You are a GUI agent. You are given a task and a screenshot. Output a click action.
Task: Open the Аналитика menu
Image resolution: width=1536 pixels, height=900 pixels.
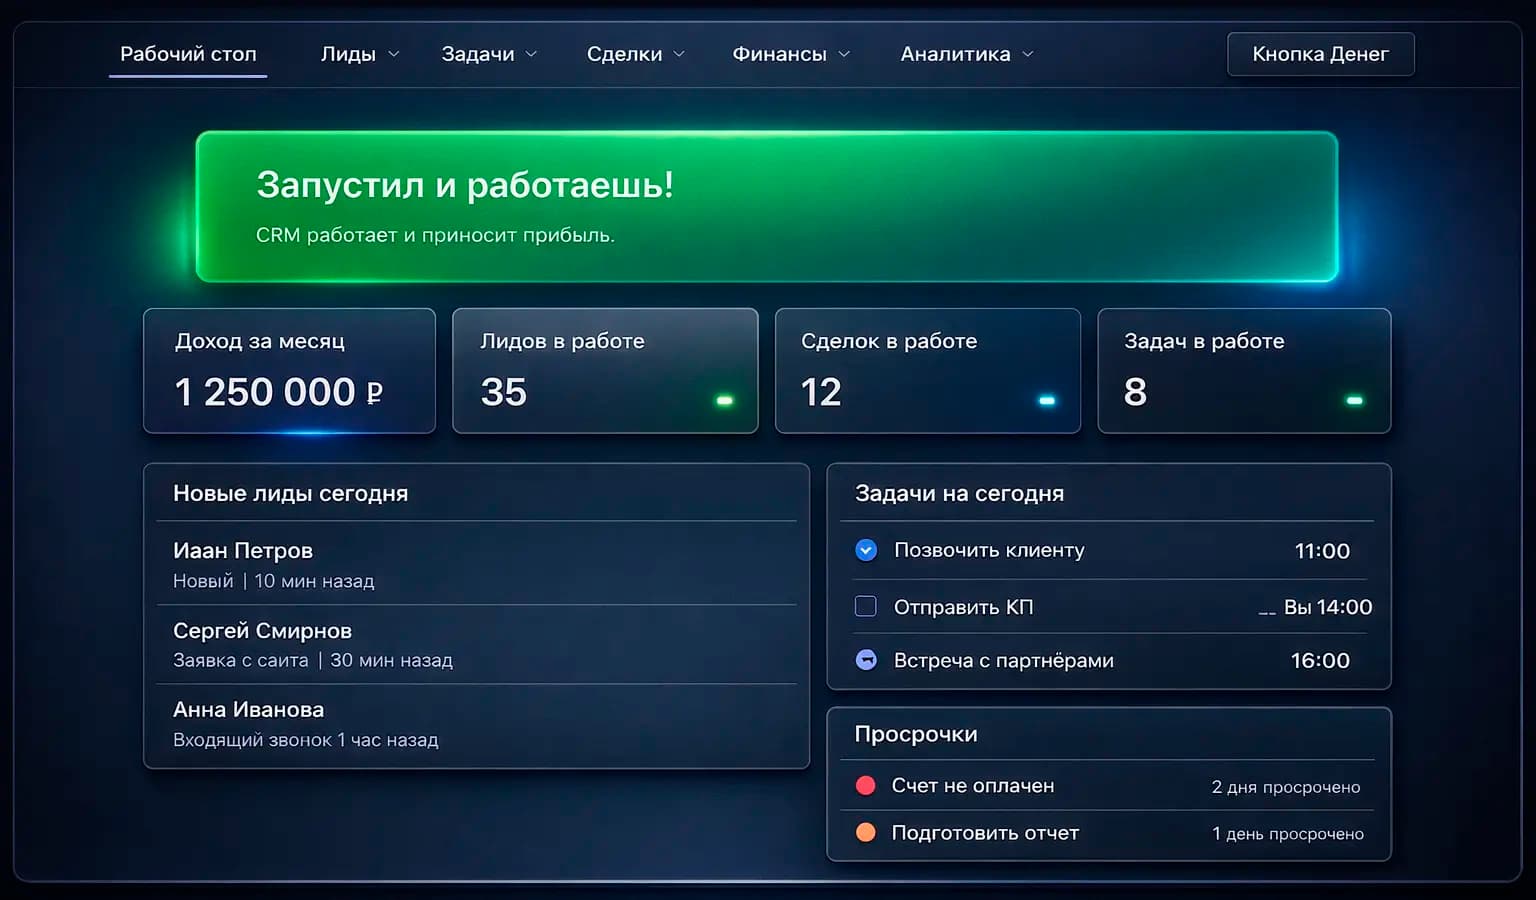coord(955,54)
